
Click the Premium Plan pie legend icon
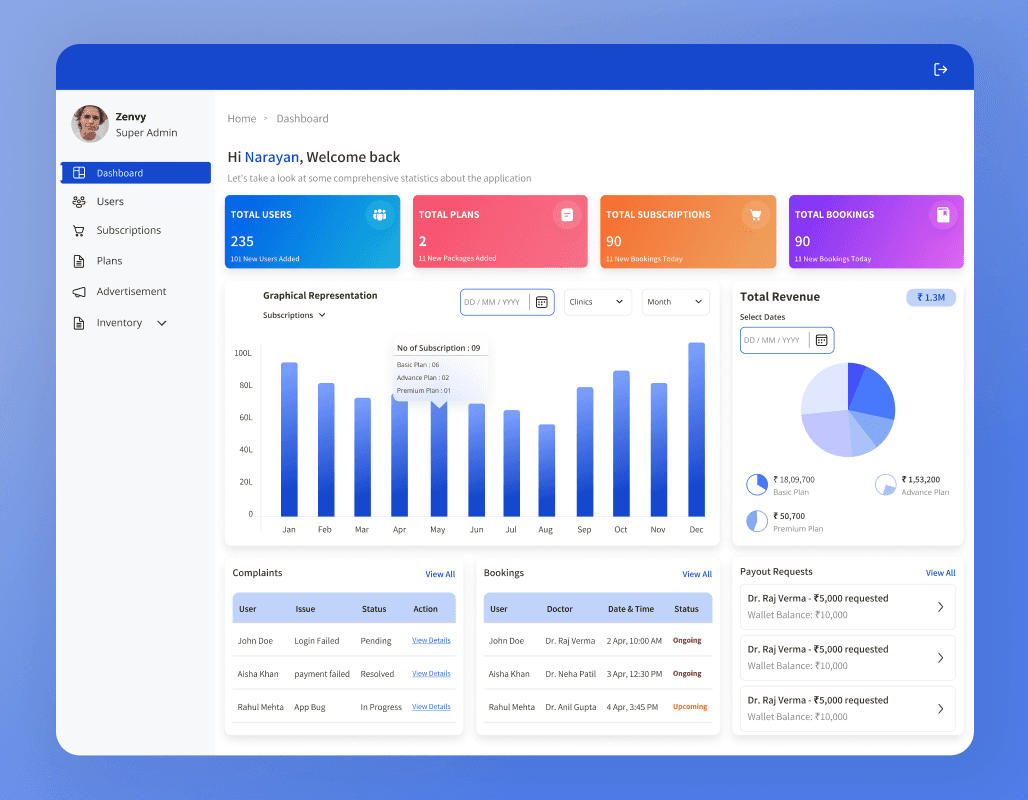757,521
